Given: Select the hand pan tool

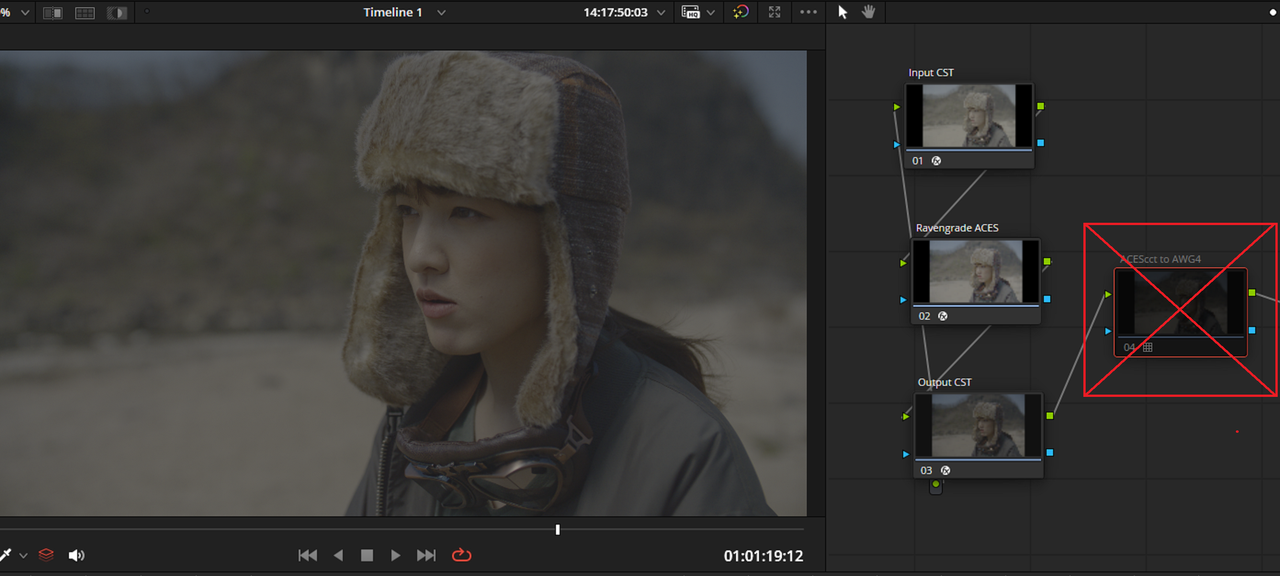Looking at the screenshot, I should click(869, 12).
